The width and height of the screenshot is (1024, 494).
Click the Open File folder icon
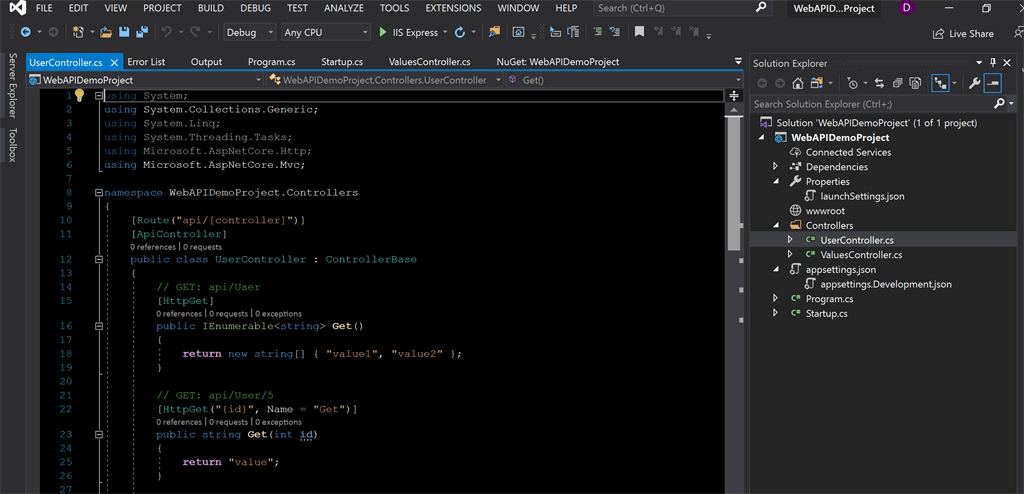click(106, 32)
